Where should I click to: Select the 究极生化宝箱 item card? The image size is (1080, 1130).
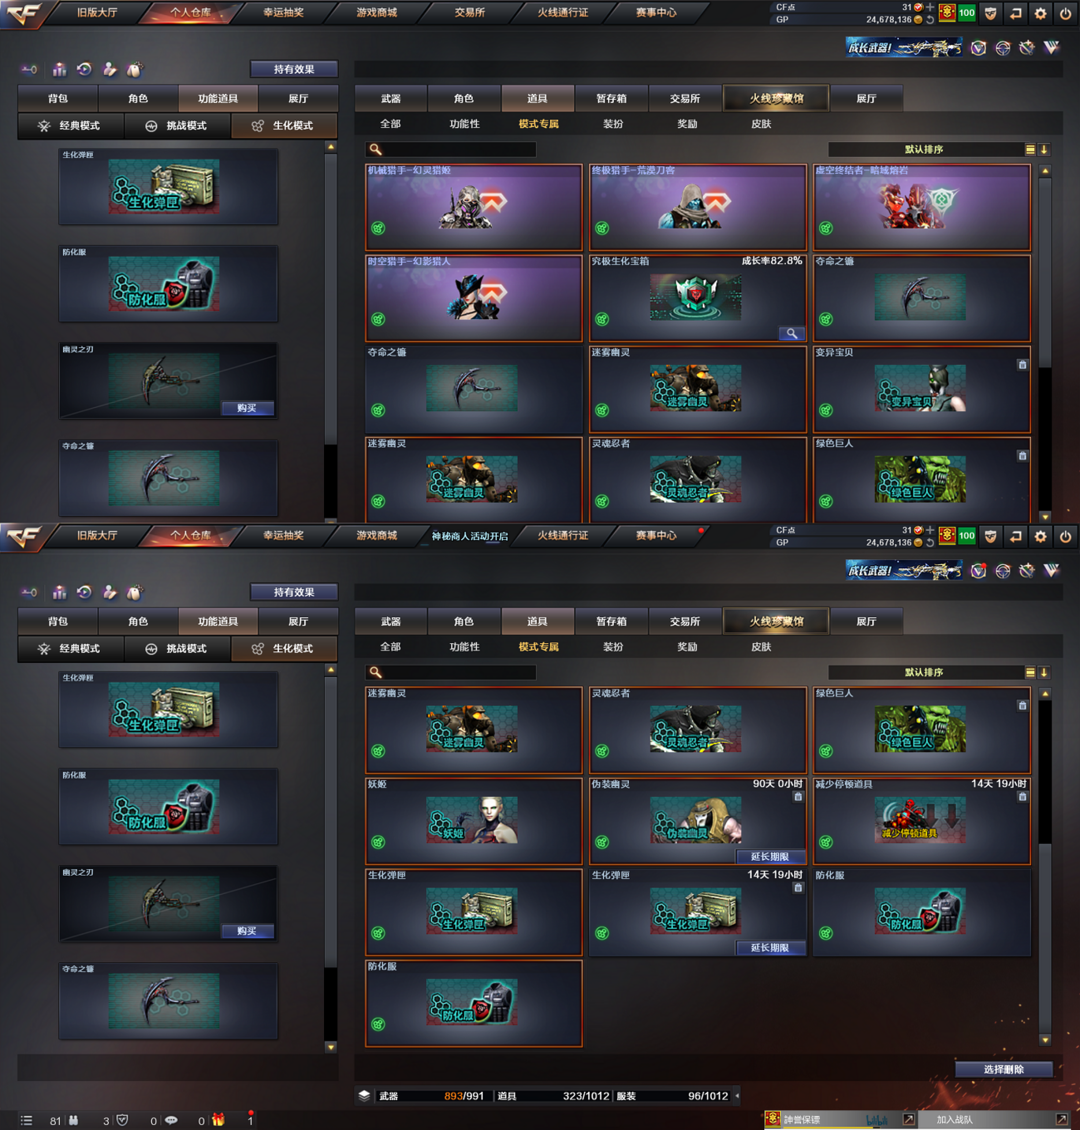click(x=697, y=298)
